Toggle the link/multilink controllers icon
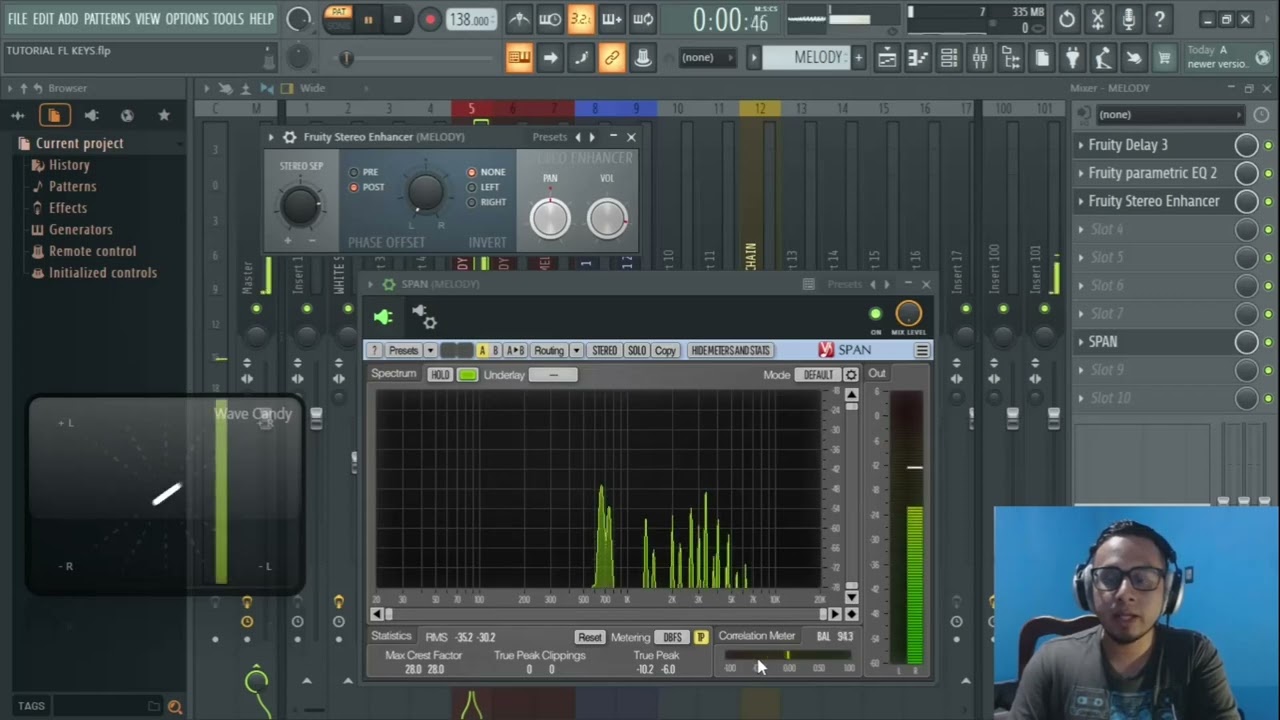 (x=612, y=58)
